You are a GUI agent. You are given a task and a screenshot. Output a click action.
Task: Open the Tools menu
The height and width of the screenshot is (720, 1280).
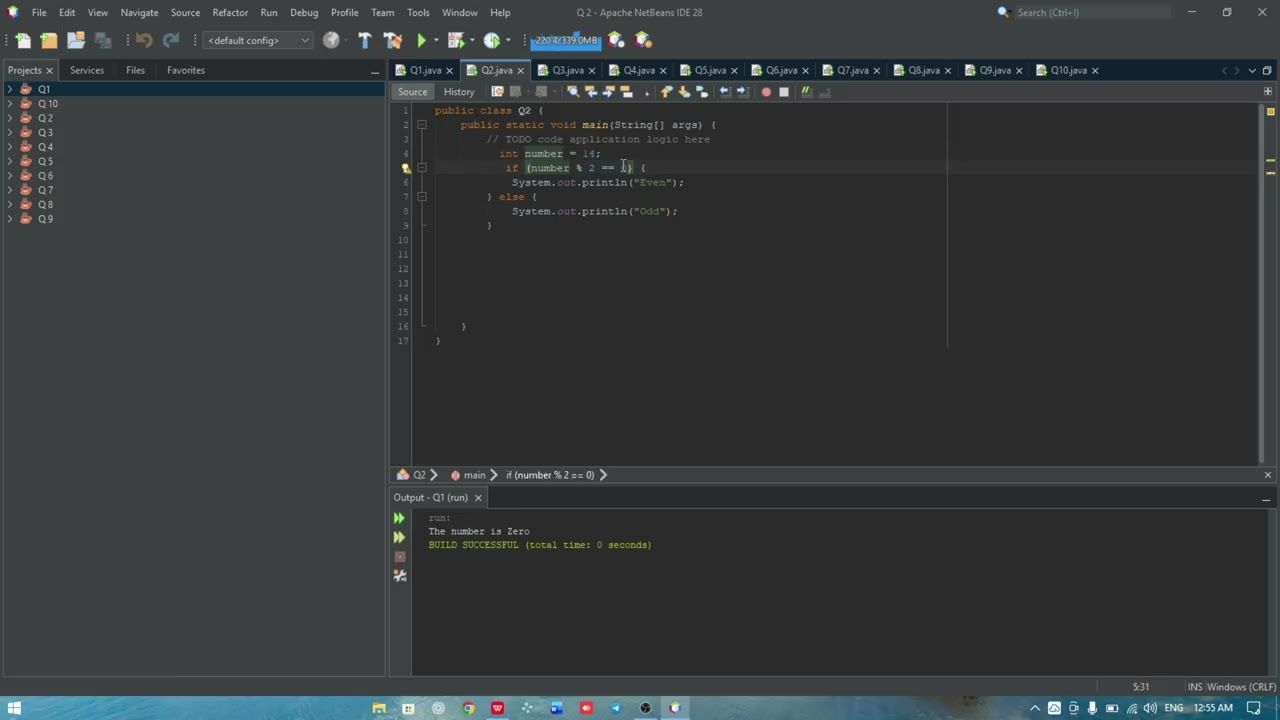[418, 12]
